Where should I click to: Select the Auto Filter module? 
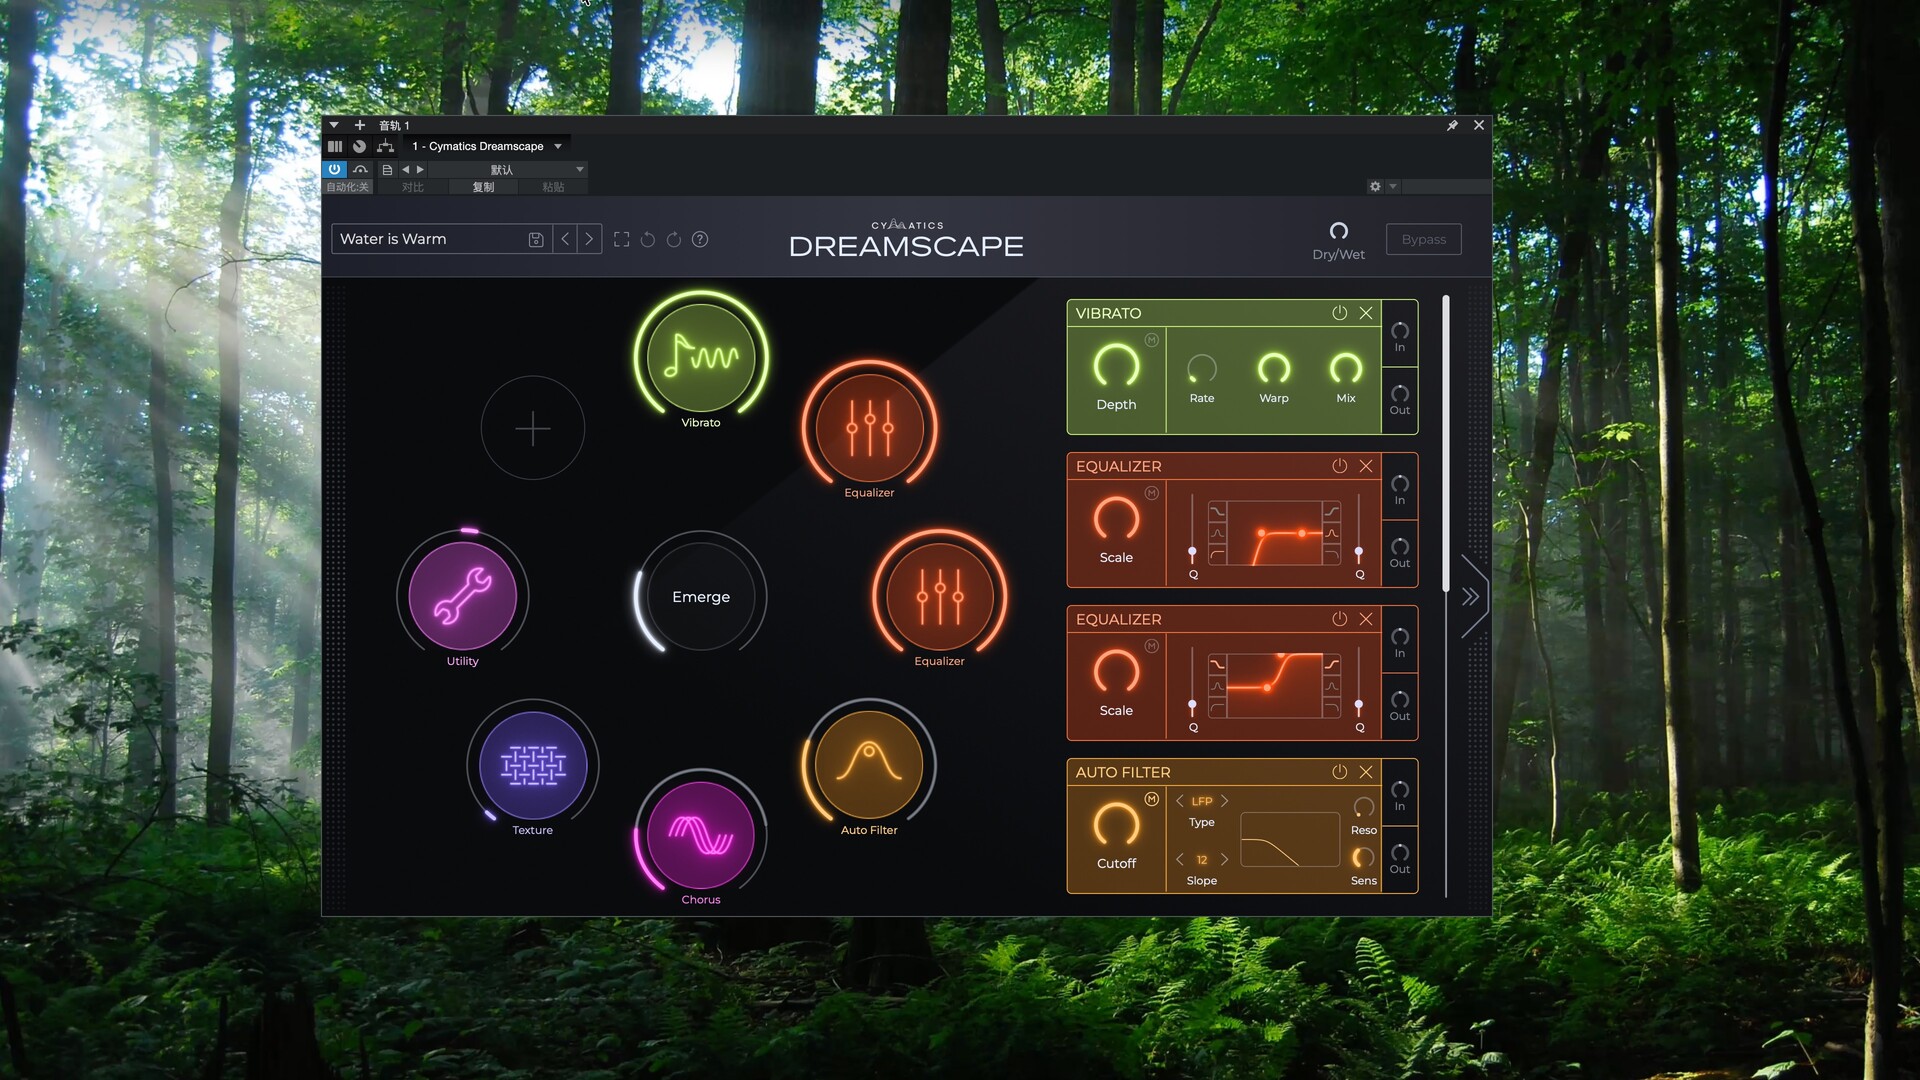(x=868, y=765)
